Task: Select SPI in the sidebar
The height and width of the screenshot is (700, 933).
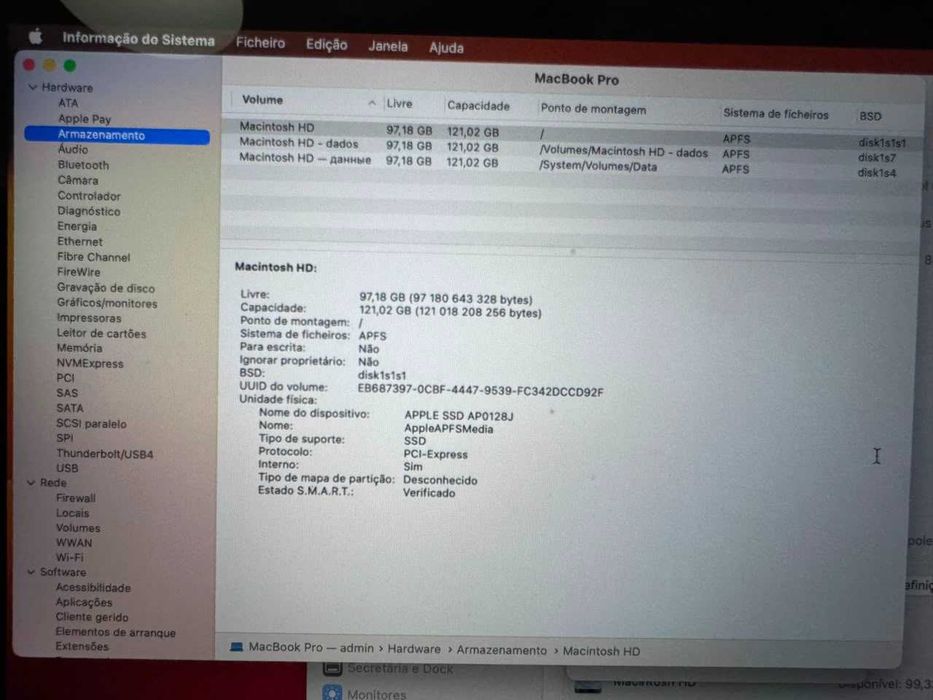Action: [65, 438]
